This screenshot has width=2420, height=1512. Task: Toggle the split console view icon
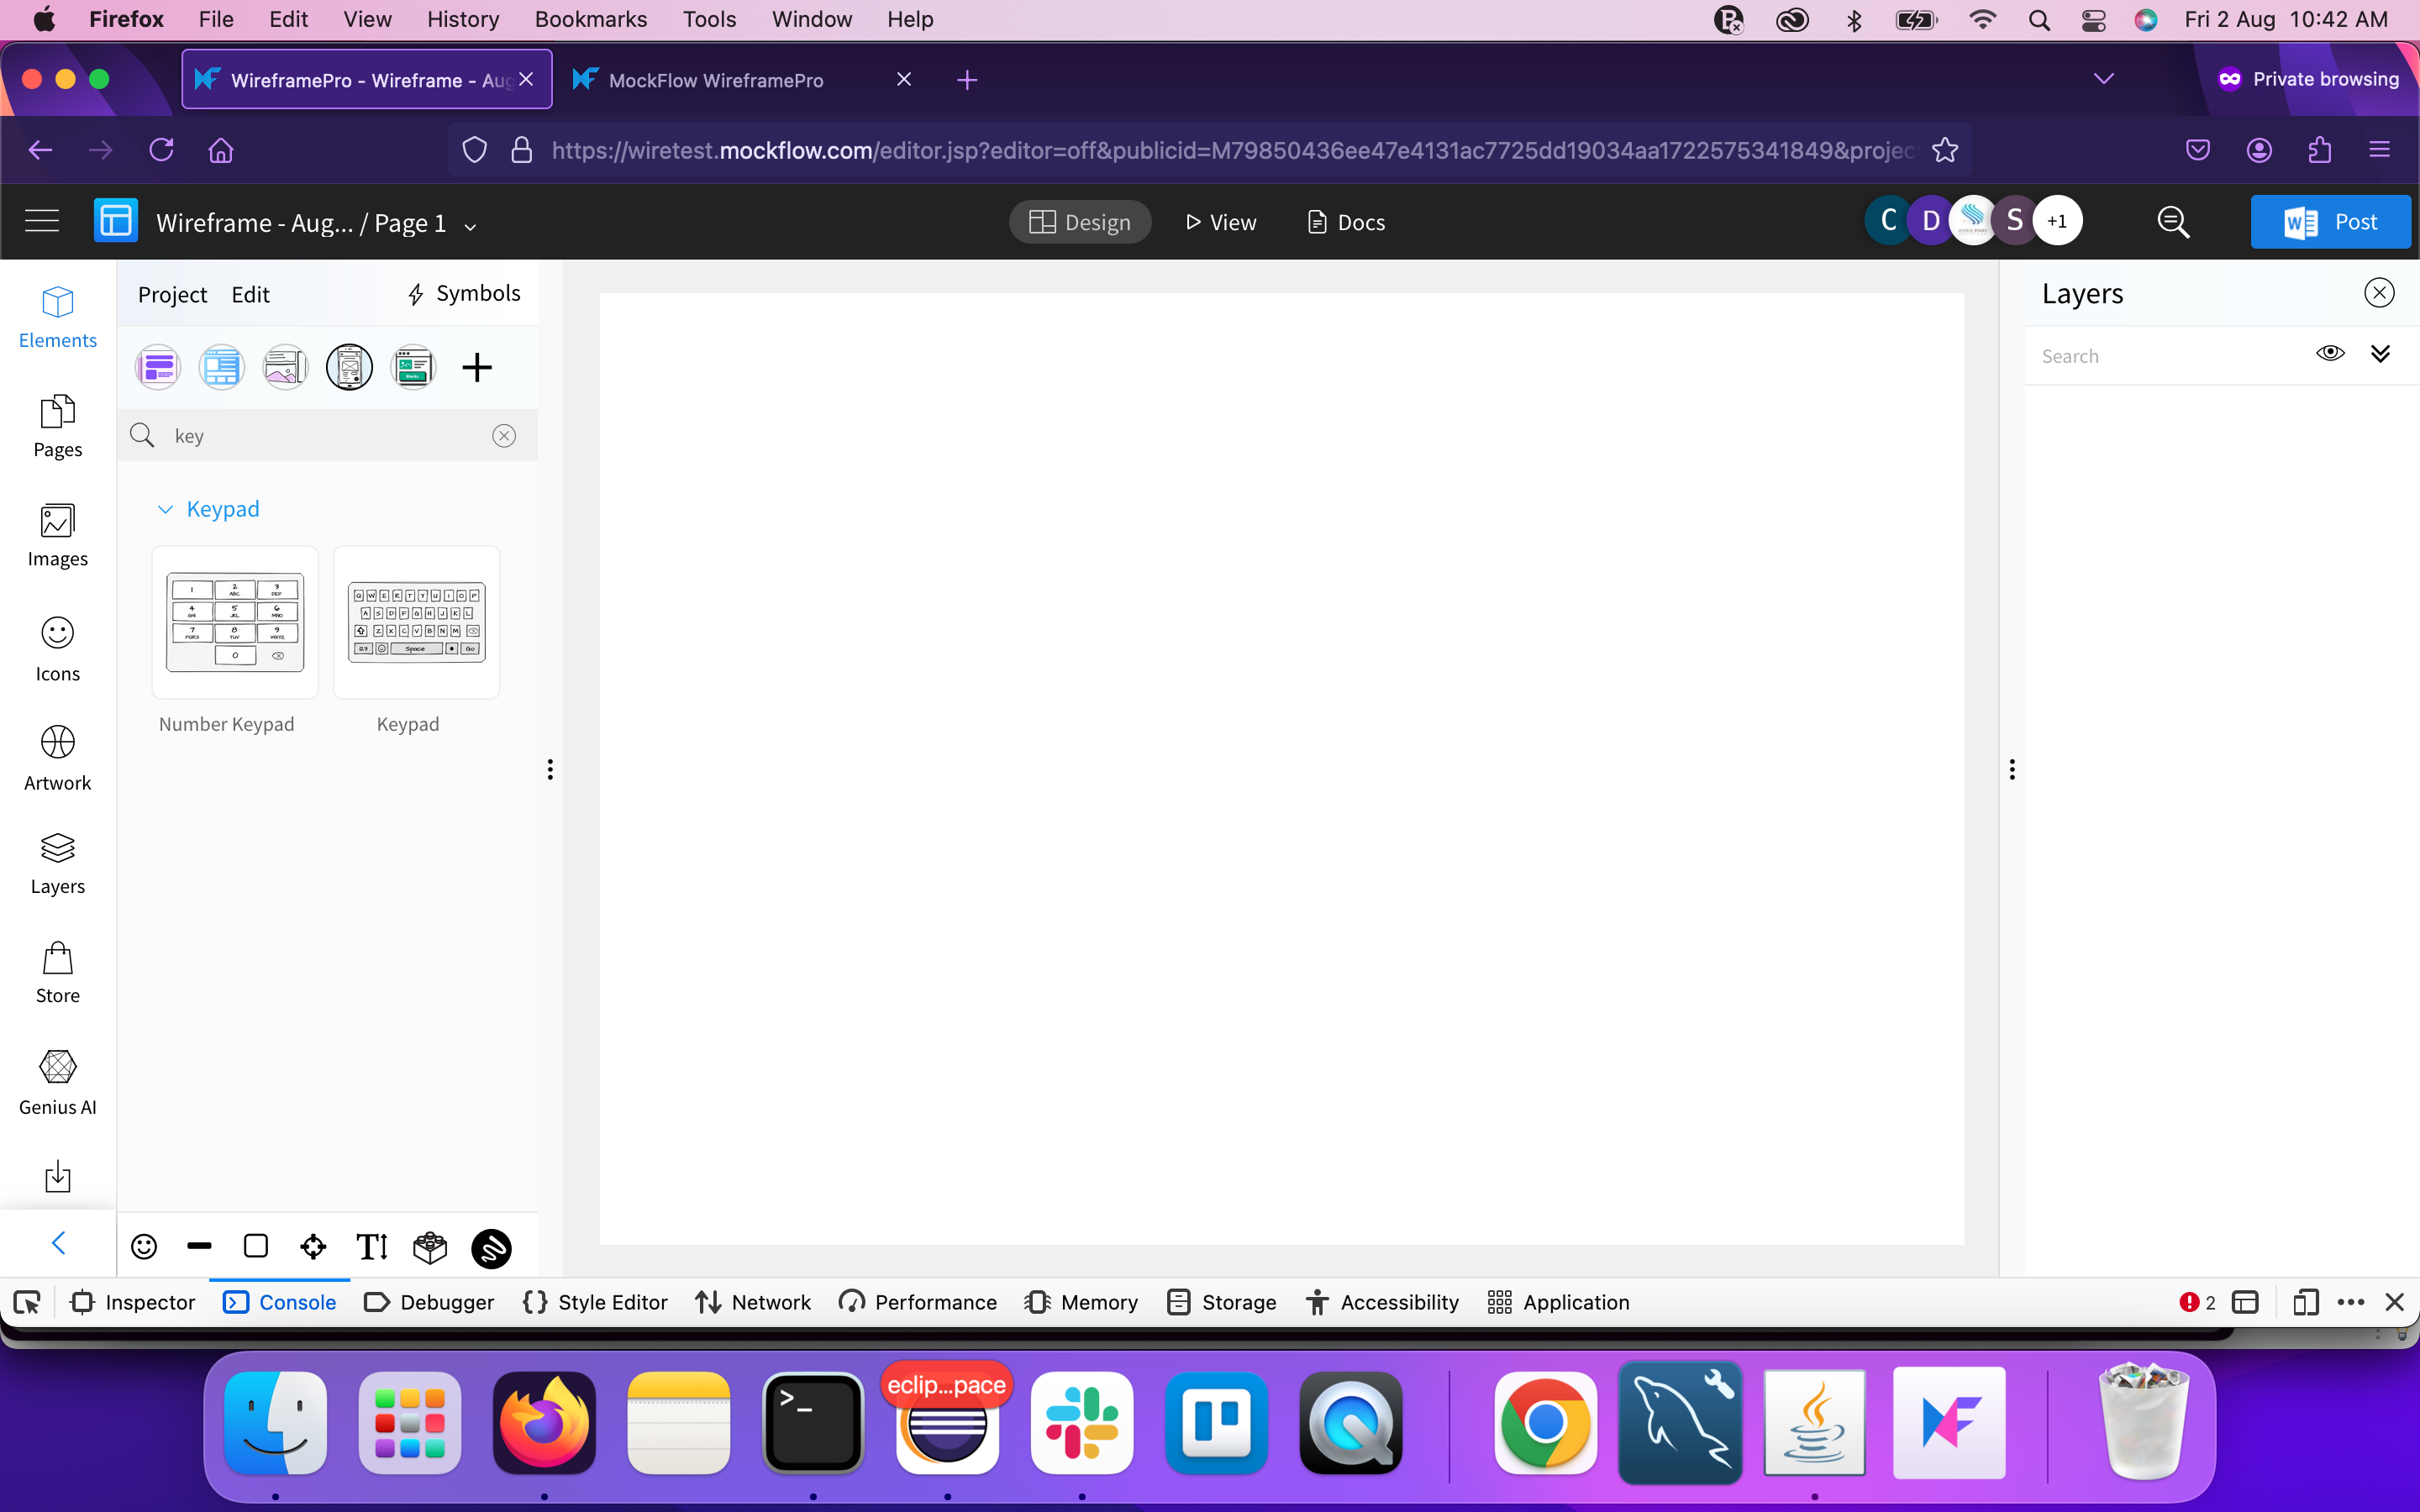coord(2246,1302)
